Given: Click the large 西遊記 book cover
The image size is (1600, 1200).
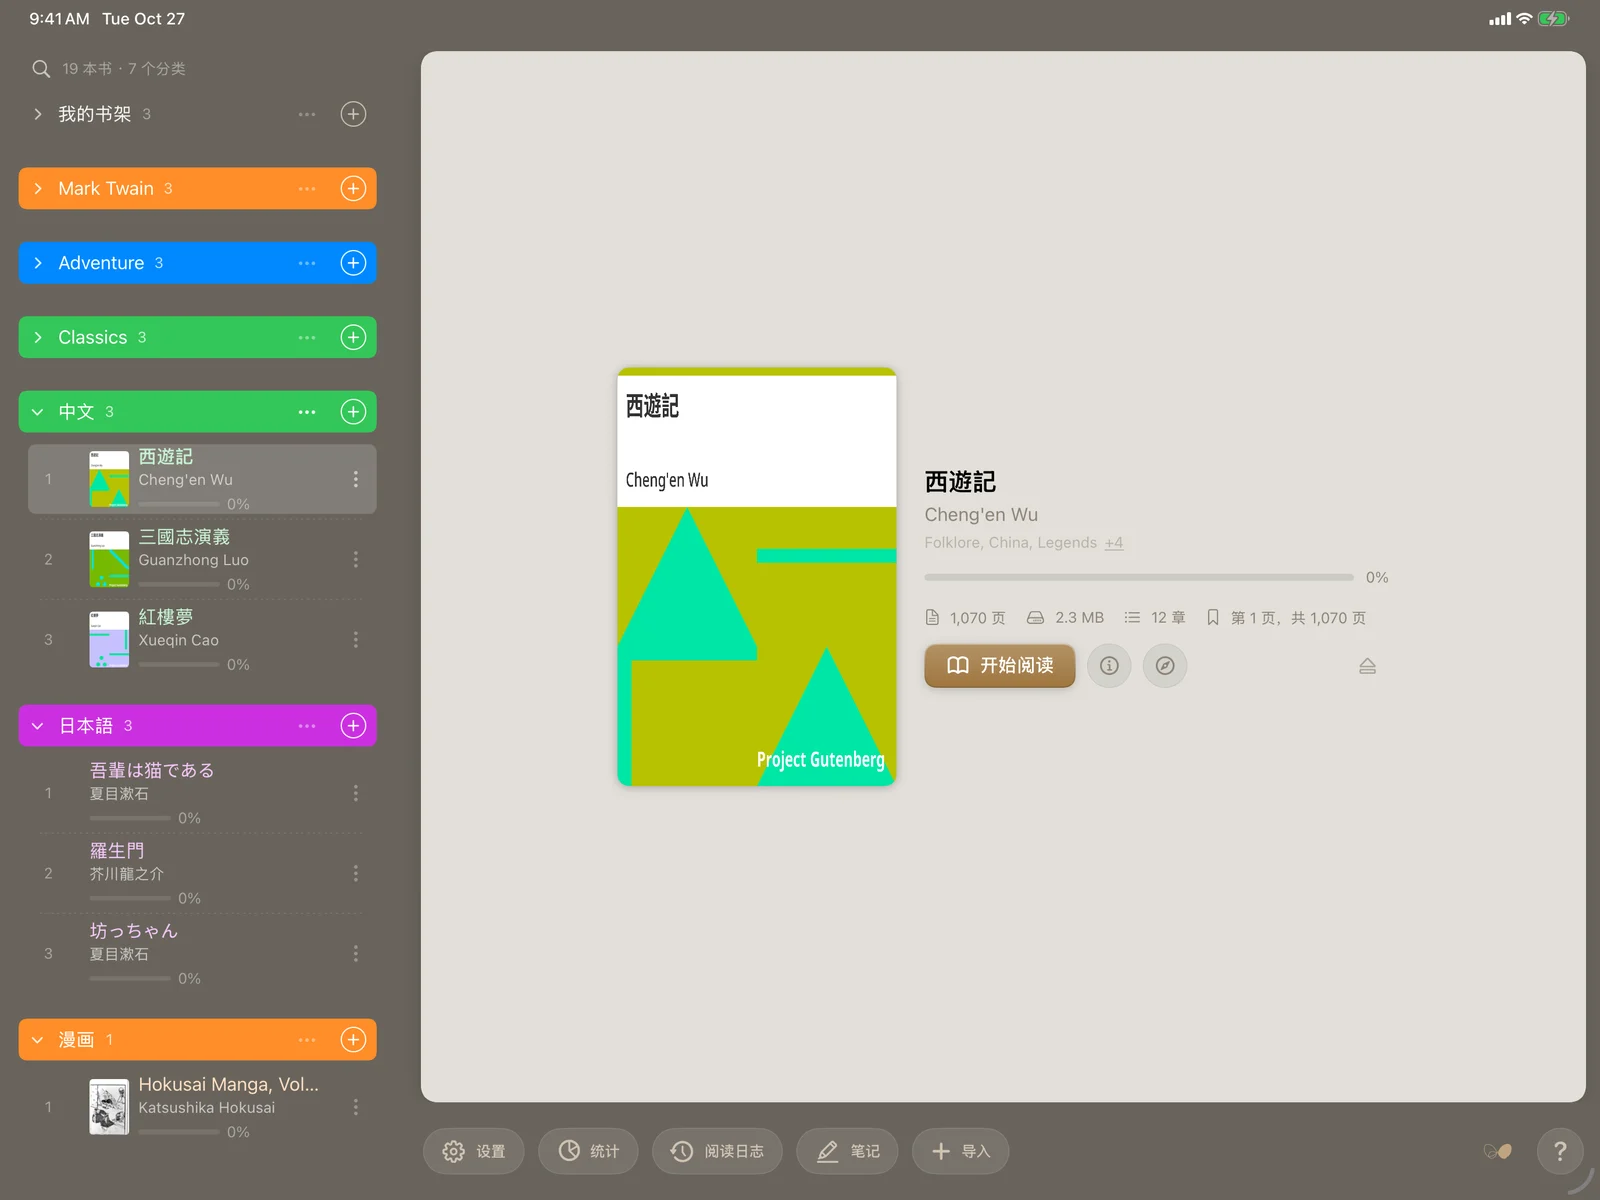Looking at the screenshot, I should click(757, 577).
